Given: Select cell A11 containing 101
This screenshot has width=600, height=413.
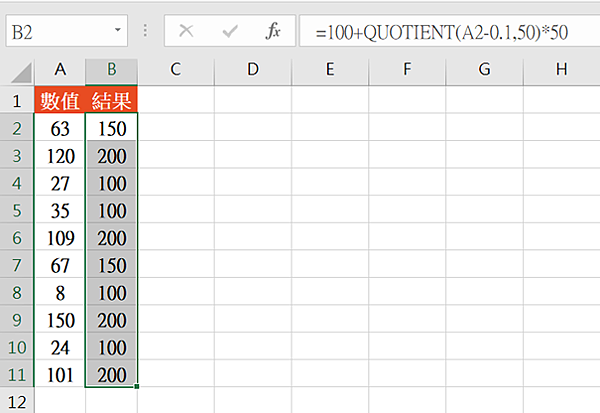Looking at the screenshot, I should coord(60,374).
